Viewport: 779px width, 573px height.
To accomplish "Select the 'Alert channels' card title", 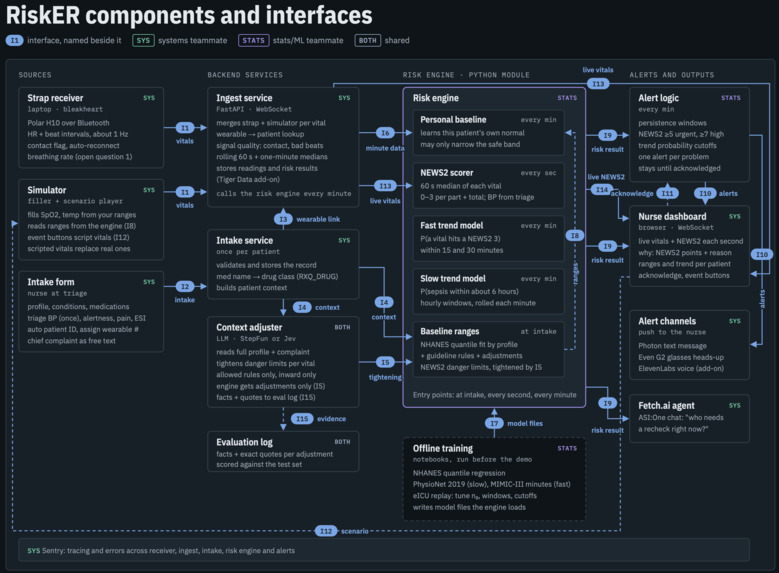I will [667, 321].
